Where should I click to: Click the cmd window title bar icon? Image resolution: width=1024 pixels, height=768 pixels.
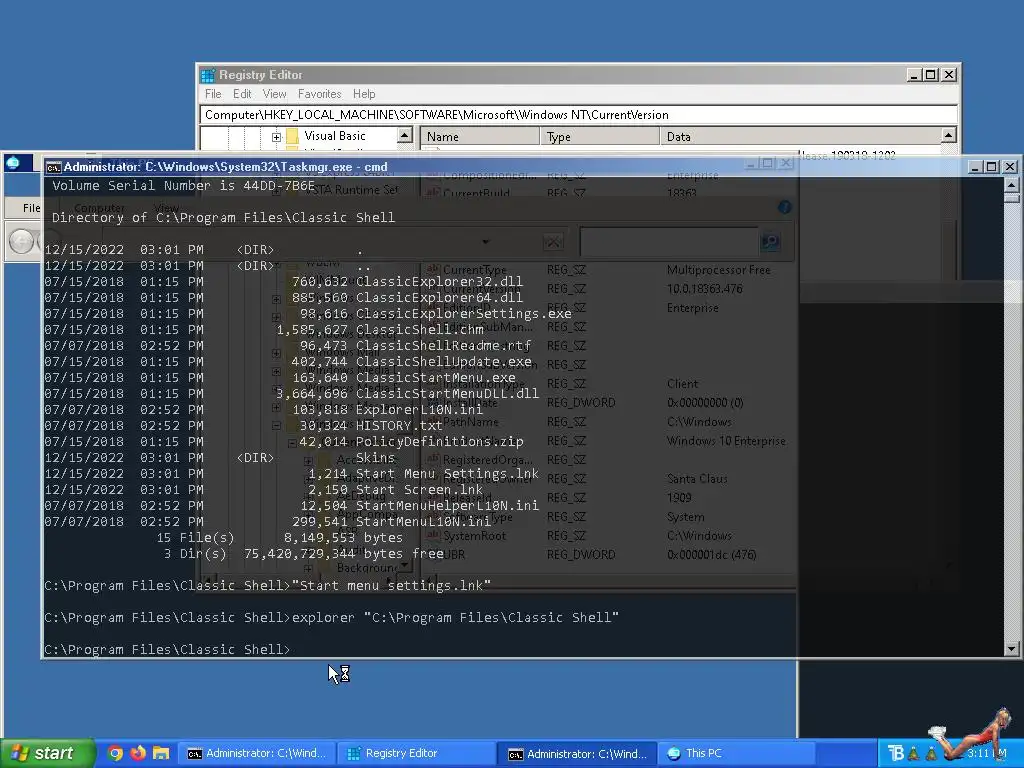(54, 168)
